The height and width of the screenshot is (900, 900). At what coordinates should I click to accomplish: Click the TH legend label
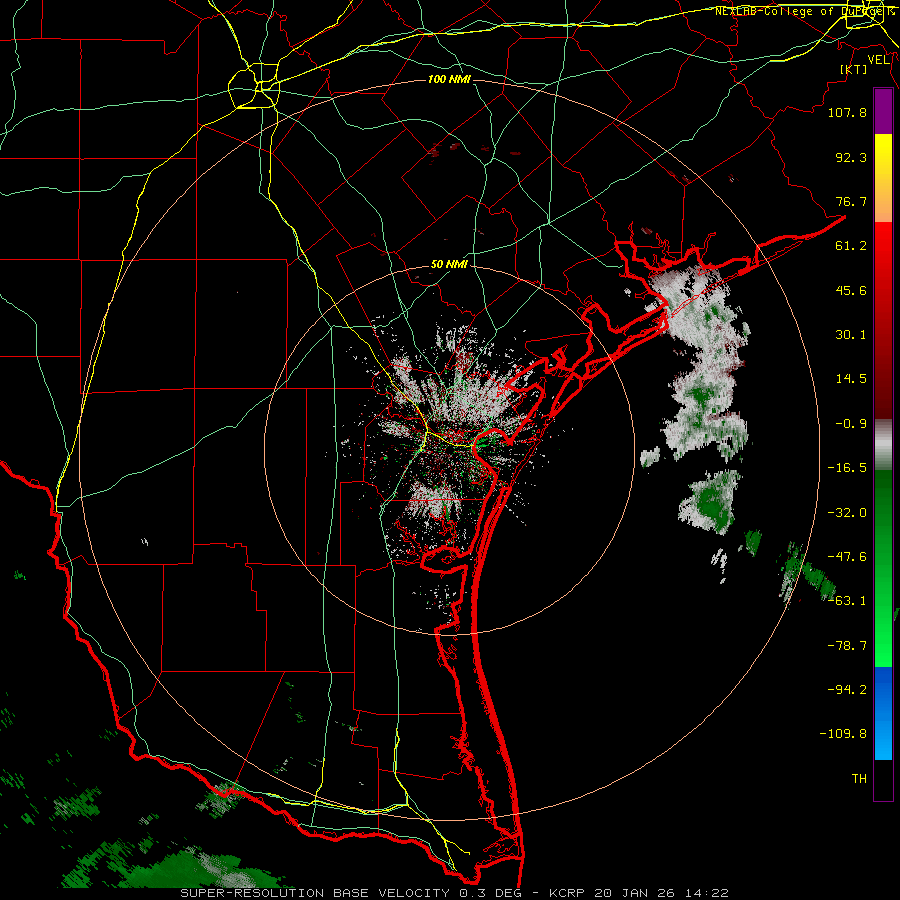point(859,779)
